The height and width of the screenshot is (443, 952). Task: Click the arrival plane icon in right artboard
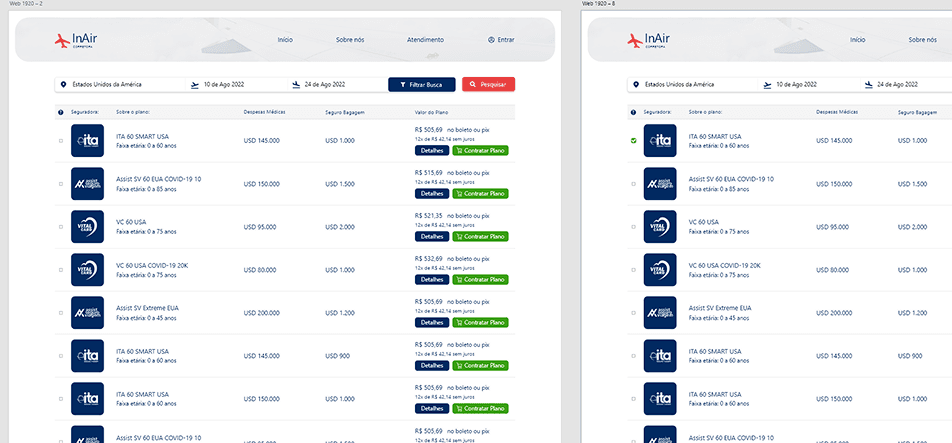point(868,85)
